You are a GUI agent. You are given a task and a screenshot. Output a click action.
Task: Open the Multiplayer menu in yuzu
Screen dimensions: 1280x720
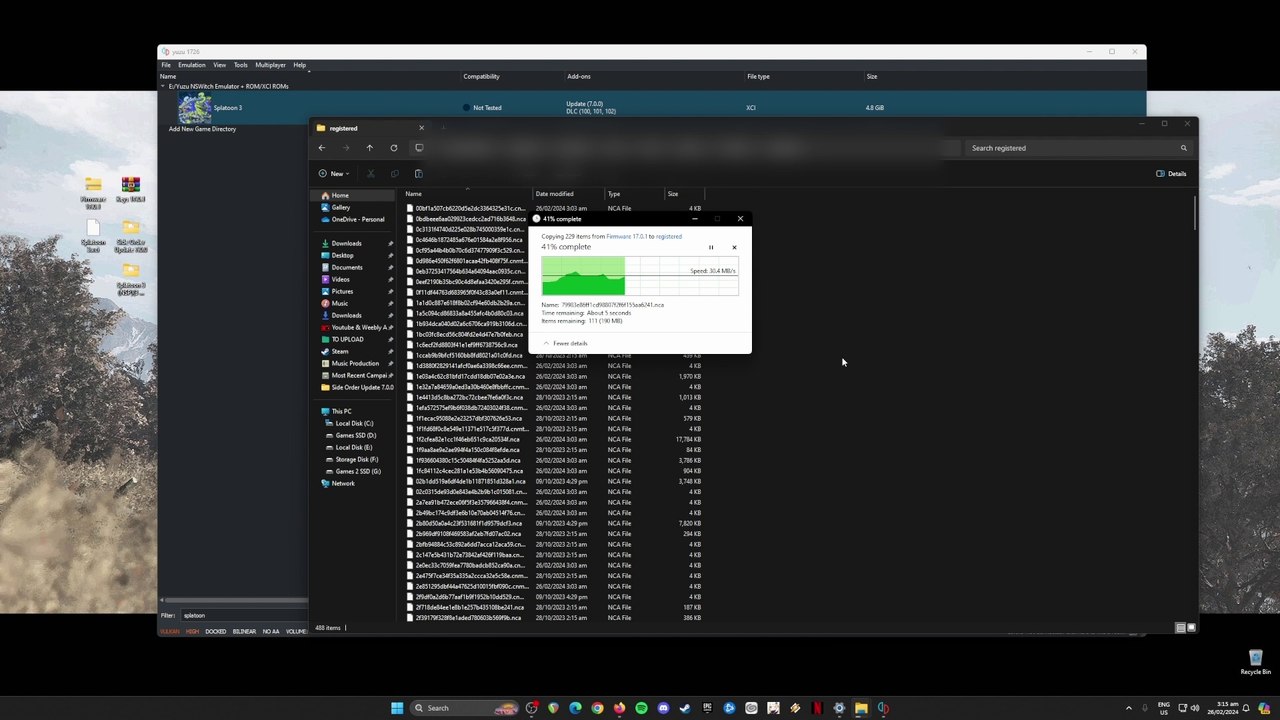click(x=270, y=65)
